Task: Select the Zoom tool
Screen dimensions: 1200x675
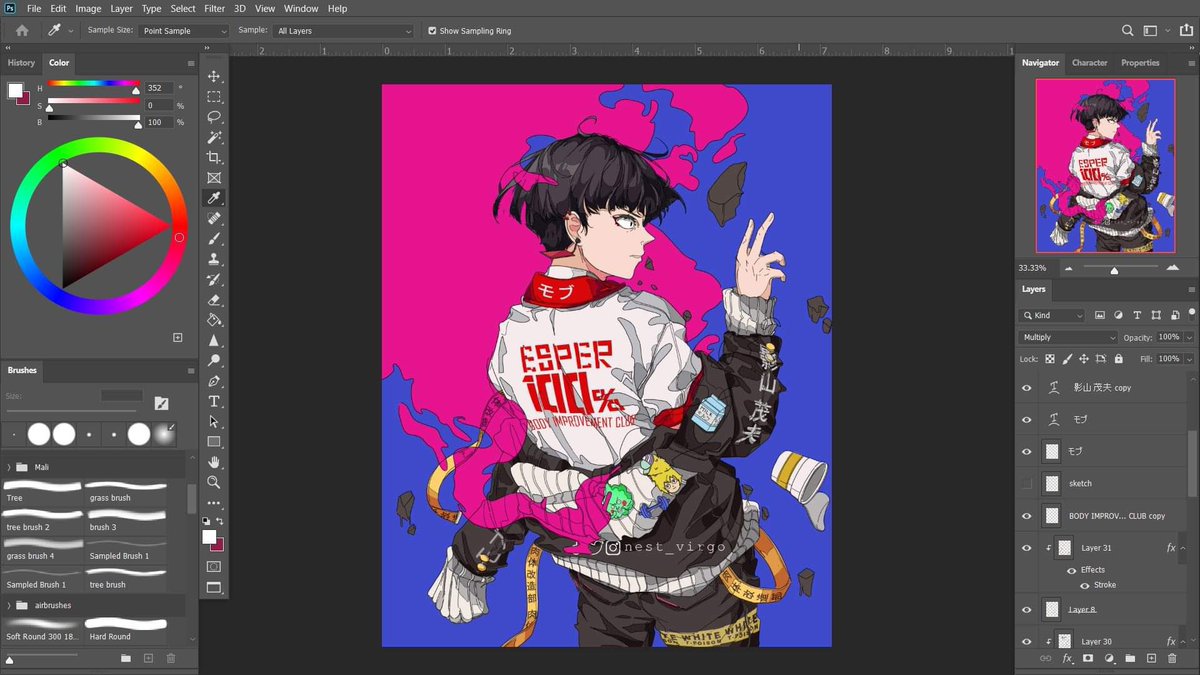Action: [214, 482]
